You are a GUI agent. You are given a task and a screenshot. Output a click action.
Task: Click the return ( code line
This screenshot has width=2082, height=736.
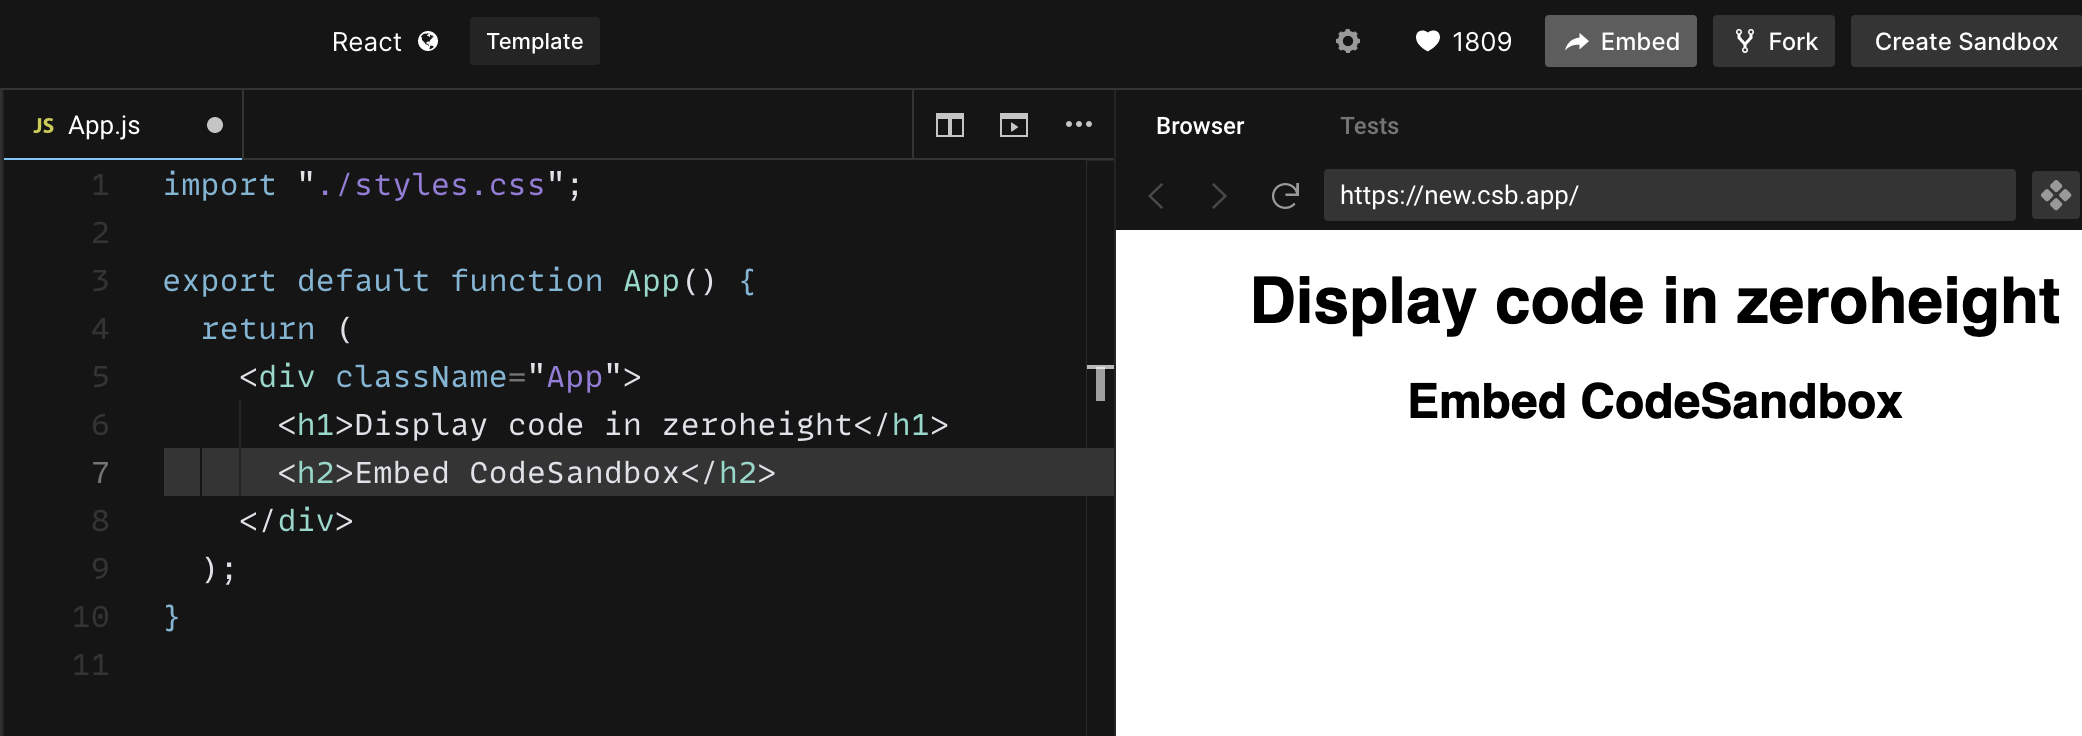(277, 329)
